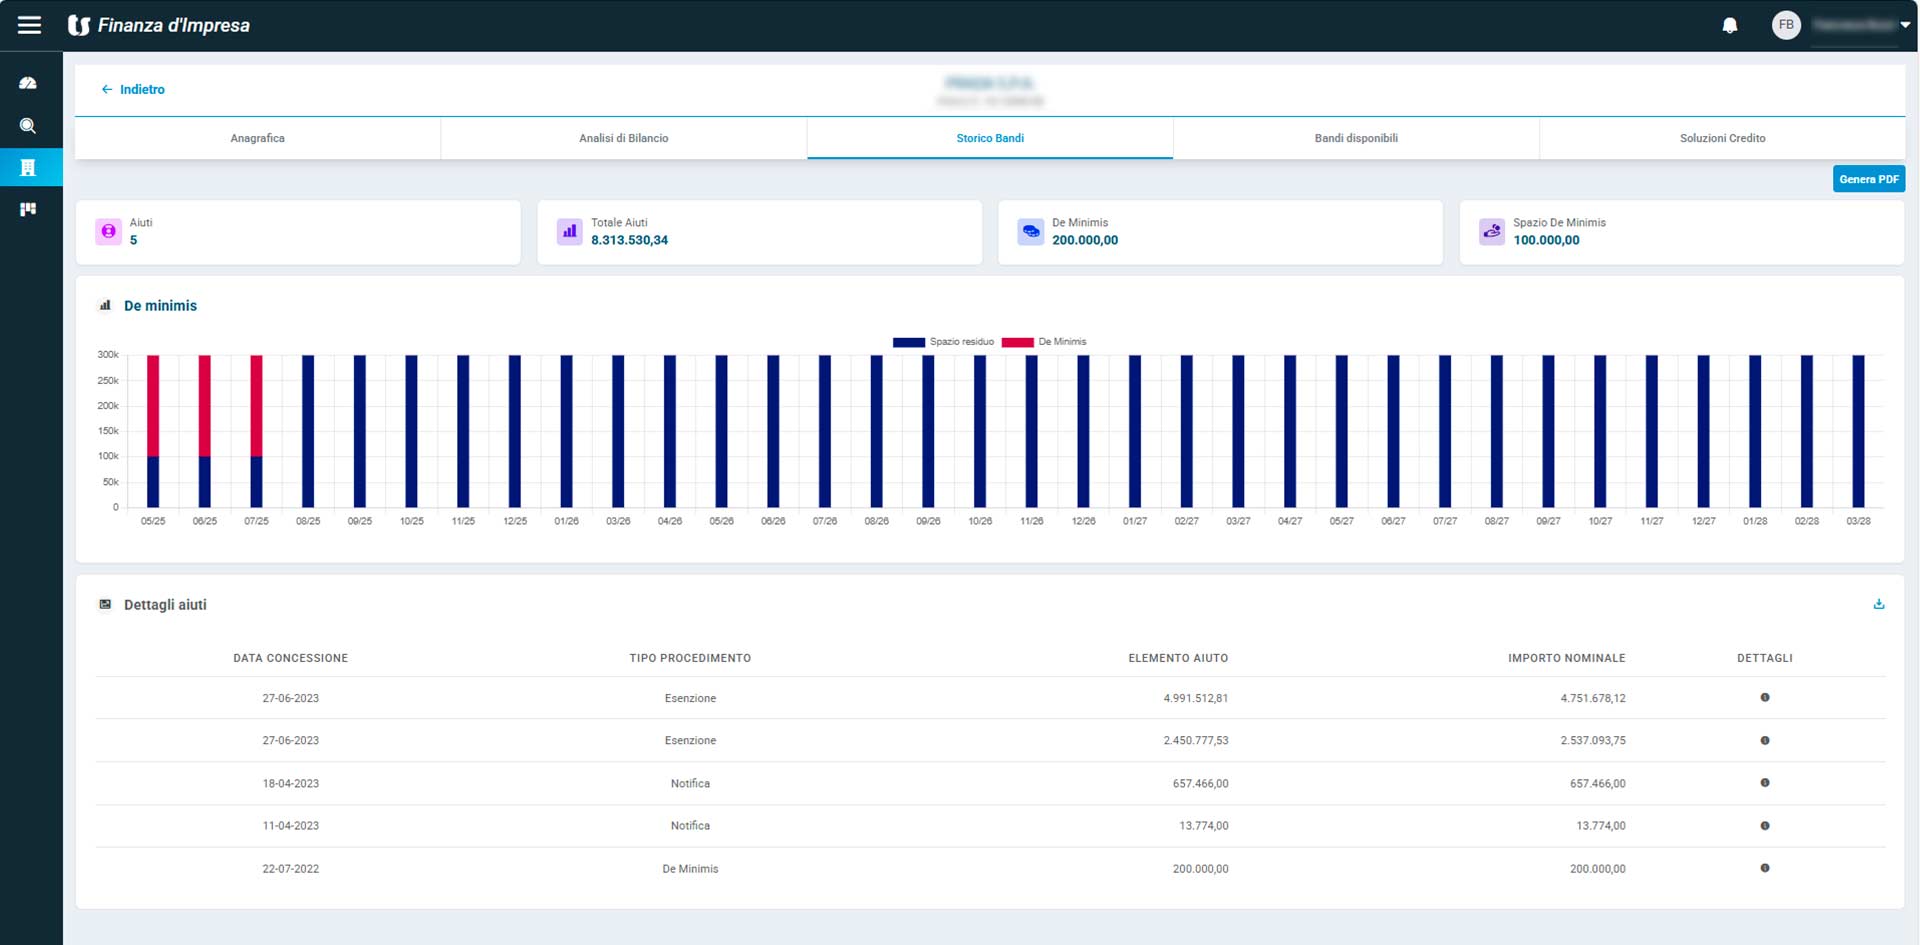1920x945 pixels.
Task: Click the IMPORTO NOMINALE column header
Action: [x=1567, y=658]
